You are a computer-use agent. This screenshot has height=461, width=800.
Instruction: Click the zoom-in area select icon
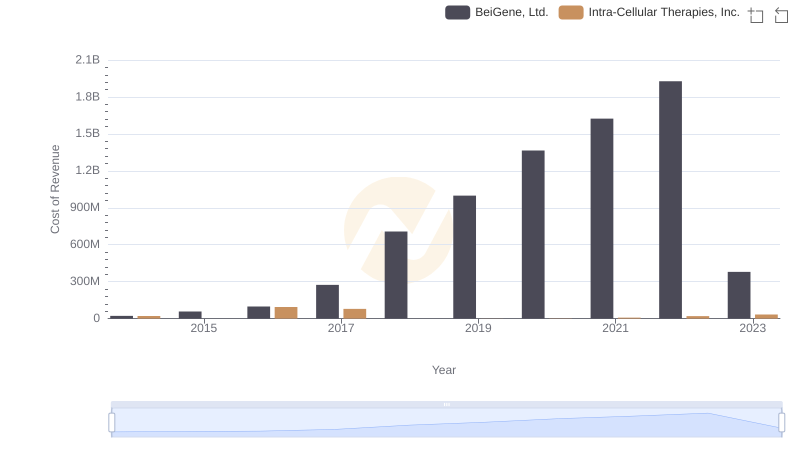756,15
